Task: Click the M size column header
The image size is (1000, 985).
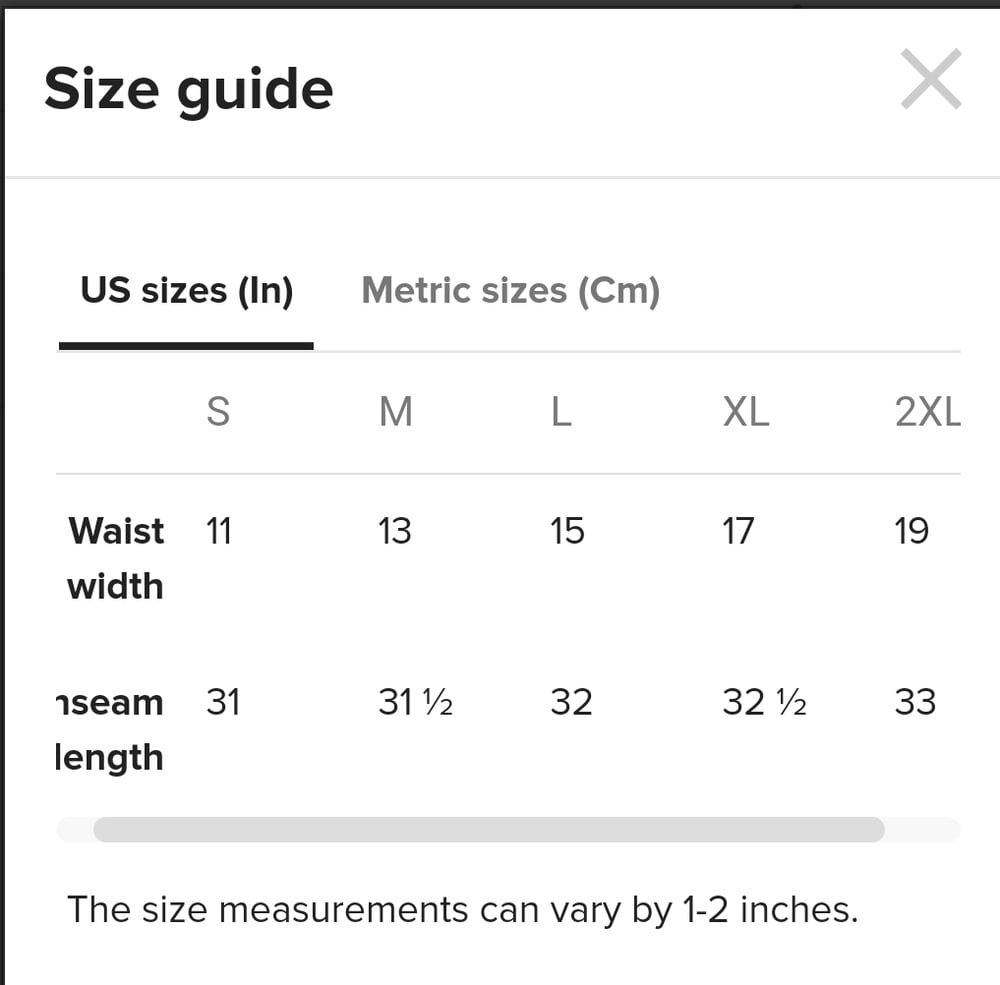Action: coord(396,411)
